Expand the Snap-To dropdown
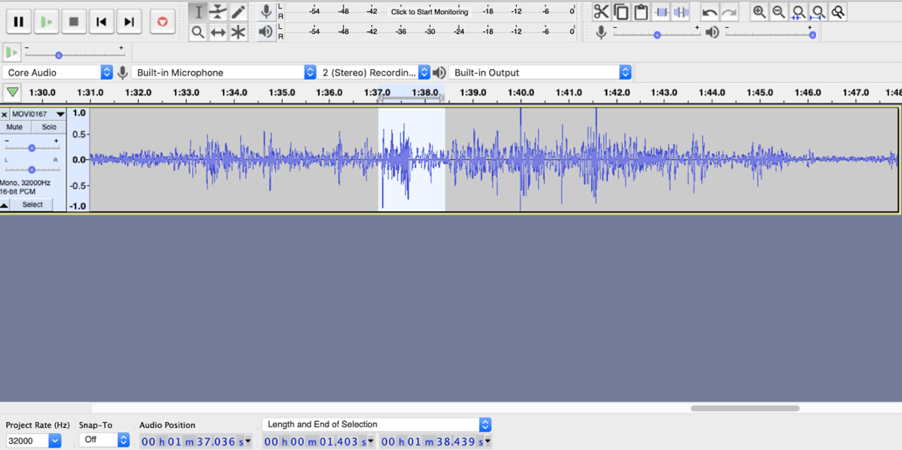Screen dimensions: 902x450 point(123,440)
